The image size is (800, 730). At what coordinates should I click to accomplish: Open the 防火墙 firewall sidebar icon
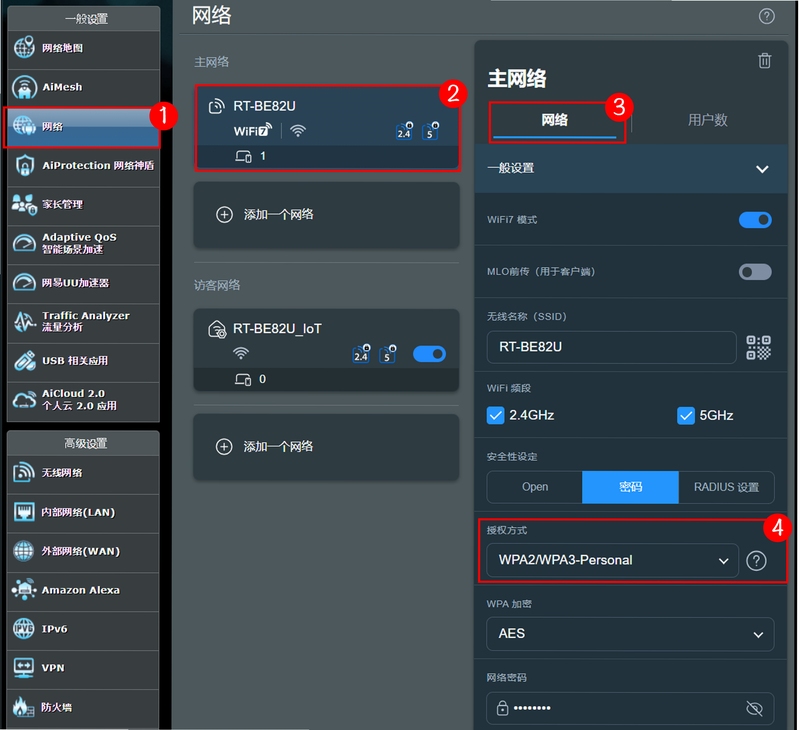(x=23, y=707)
